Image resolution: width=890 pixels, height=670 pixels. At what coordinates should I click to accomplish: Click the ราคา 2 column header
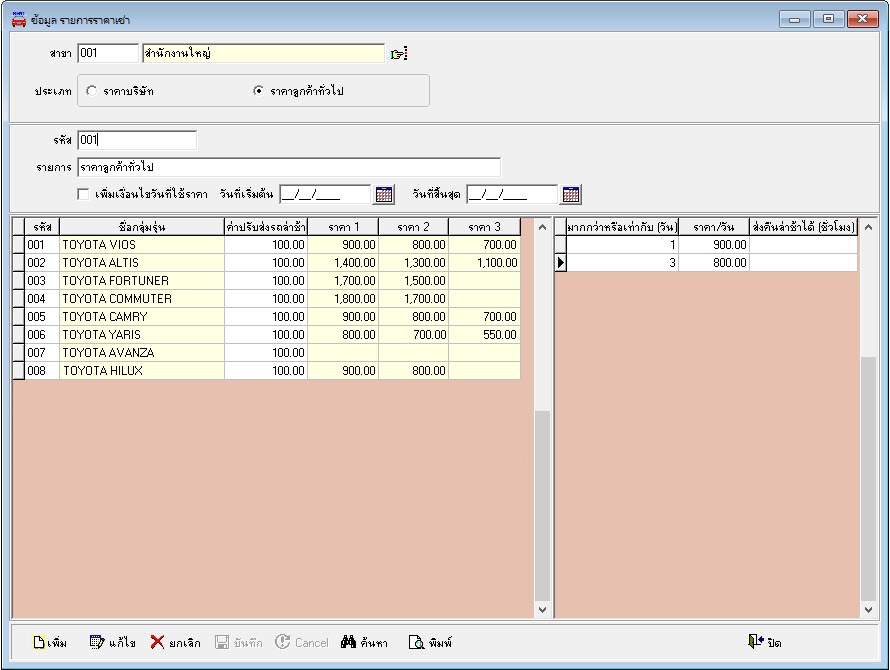pyautogui.click(x=413, y=227)
